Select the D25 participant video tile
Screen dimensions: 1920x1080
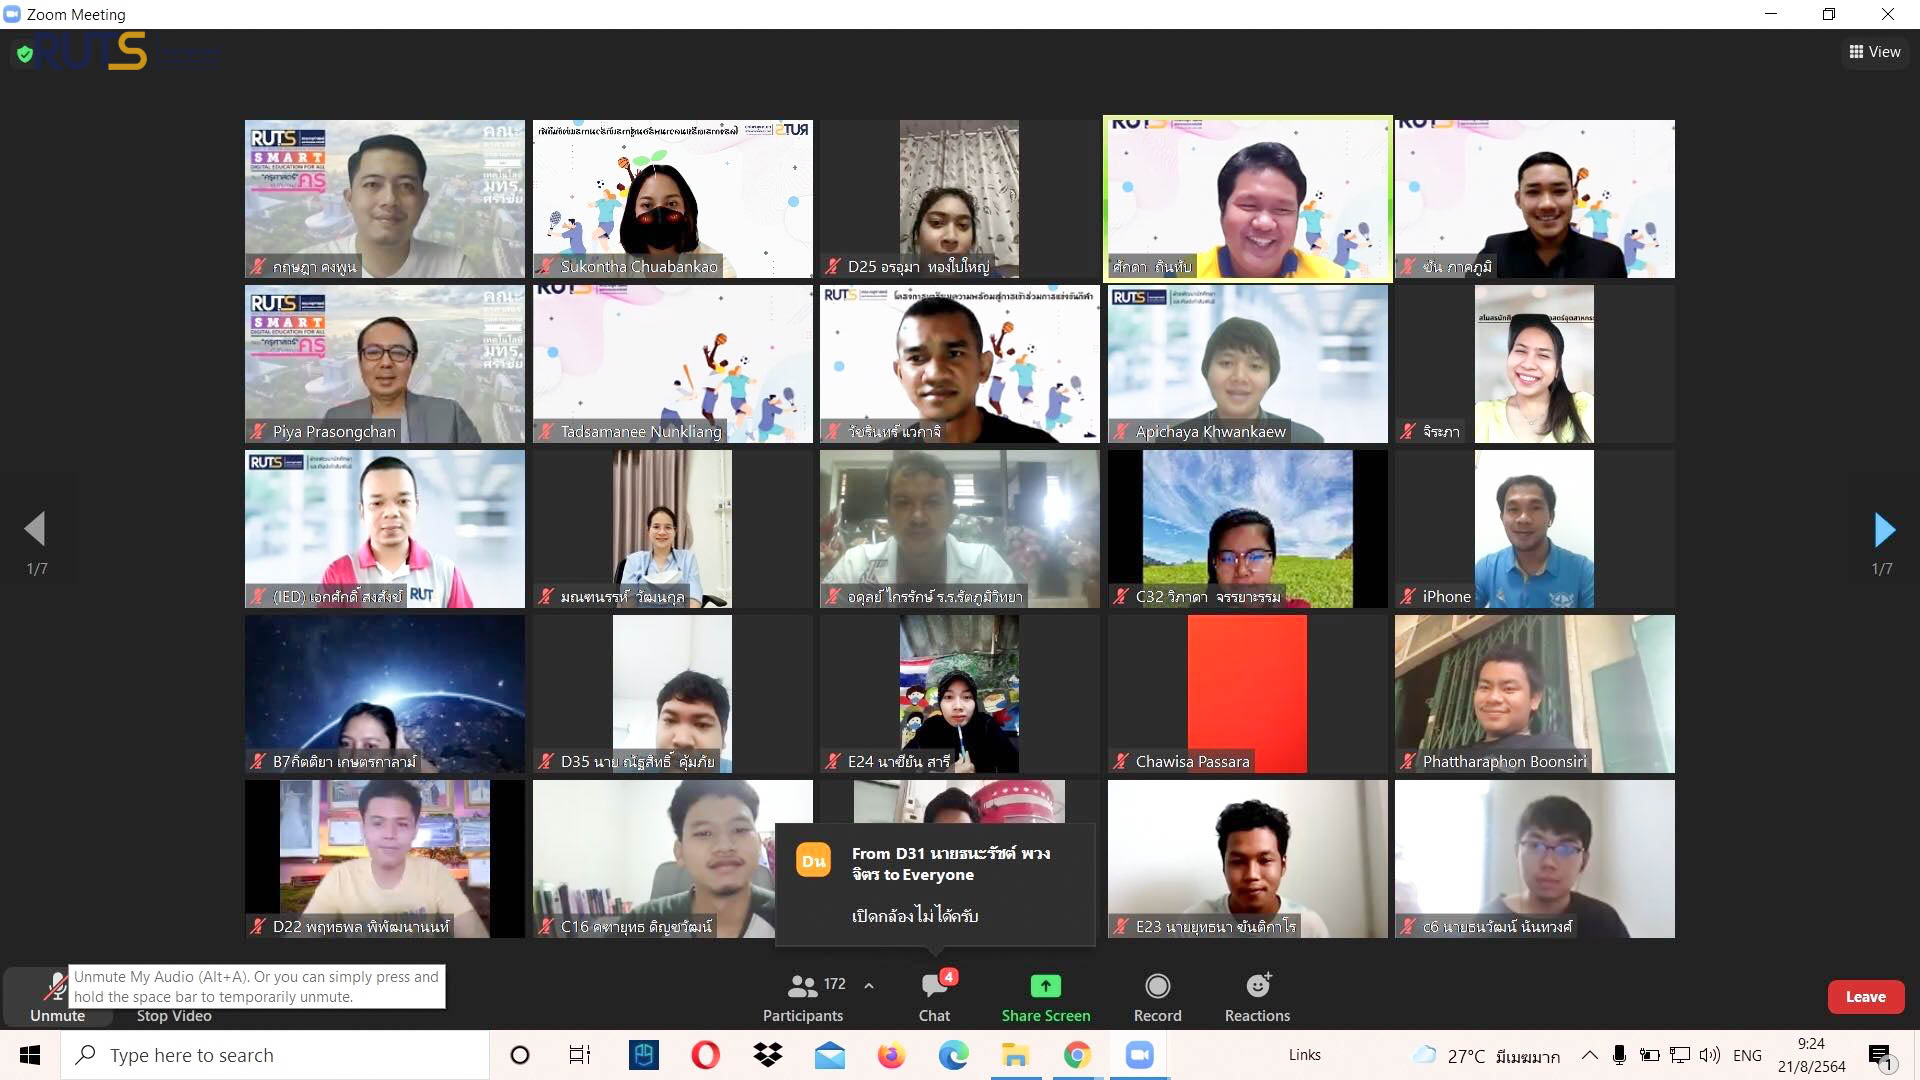(x=959, y=199)
